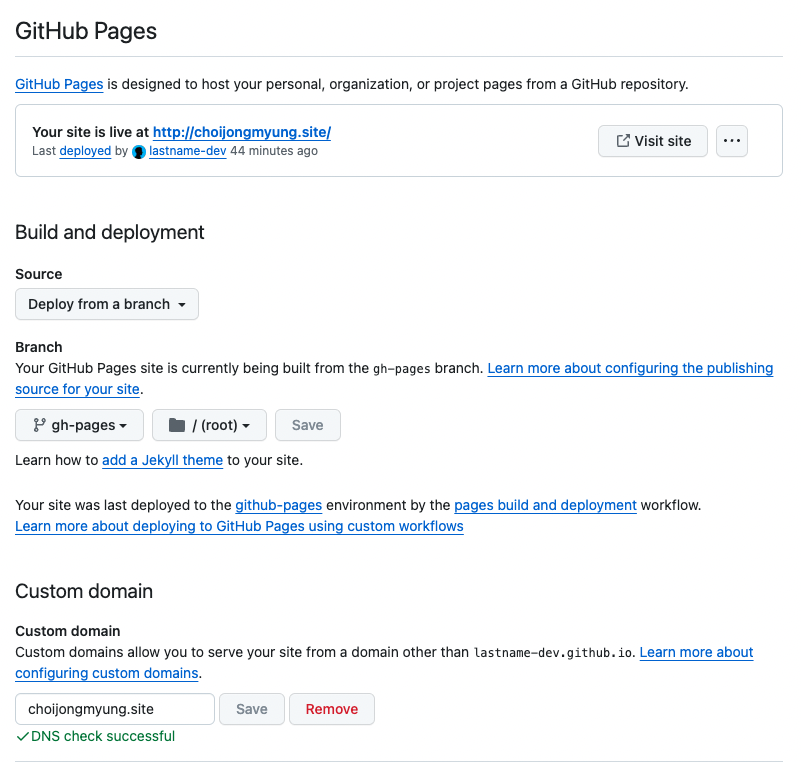Expand the gh-pages branch selector

(80, 425)
